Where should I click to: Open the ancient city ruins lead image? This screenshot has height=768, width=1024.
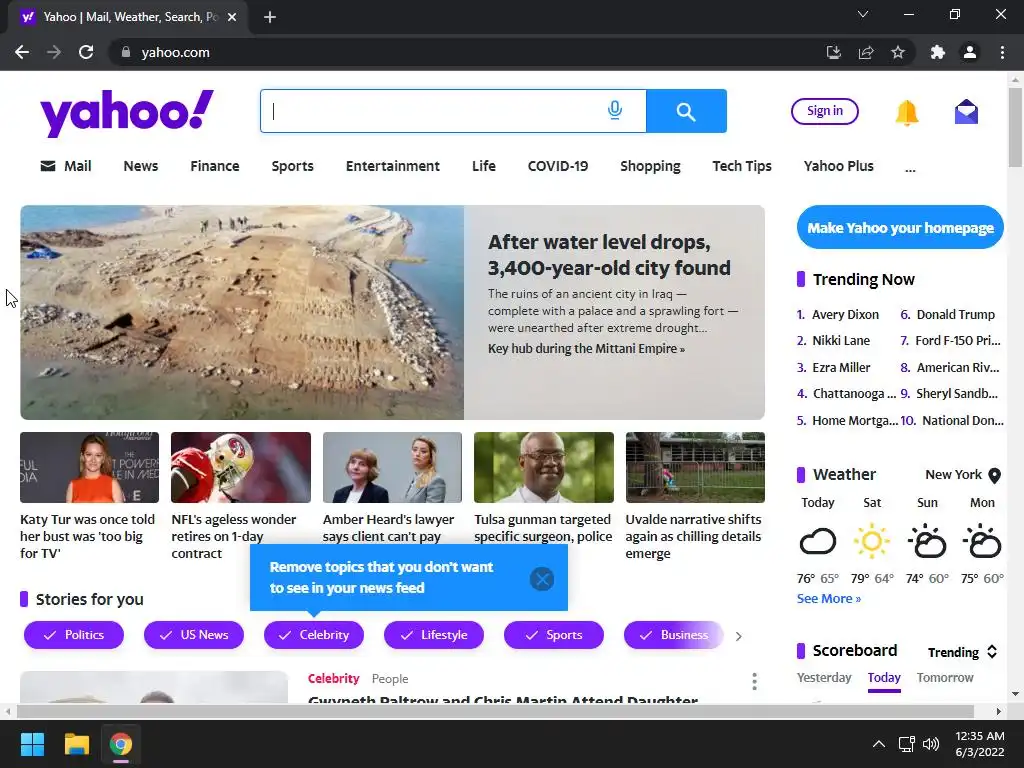pos(242,312)
